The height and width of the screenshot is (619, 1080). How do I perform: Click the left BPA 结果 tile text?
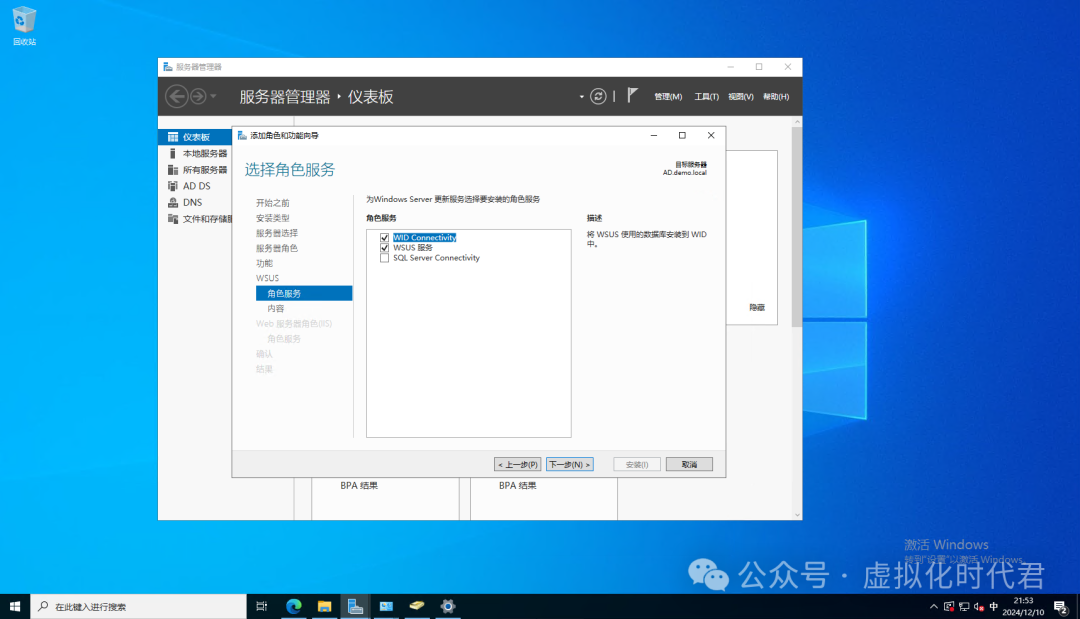(359, 486)
